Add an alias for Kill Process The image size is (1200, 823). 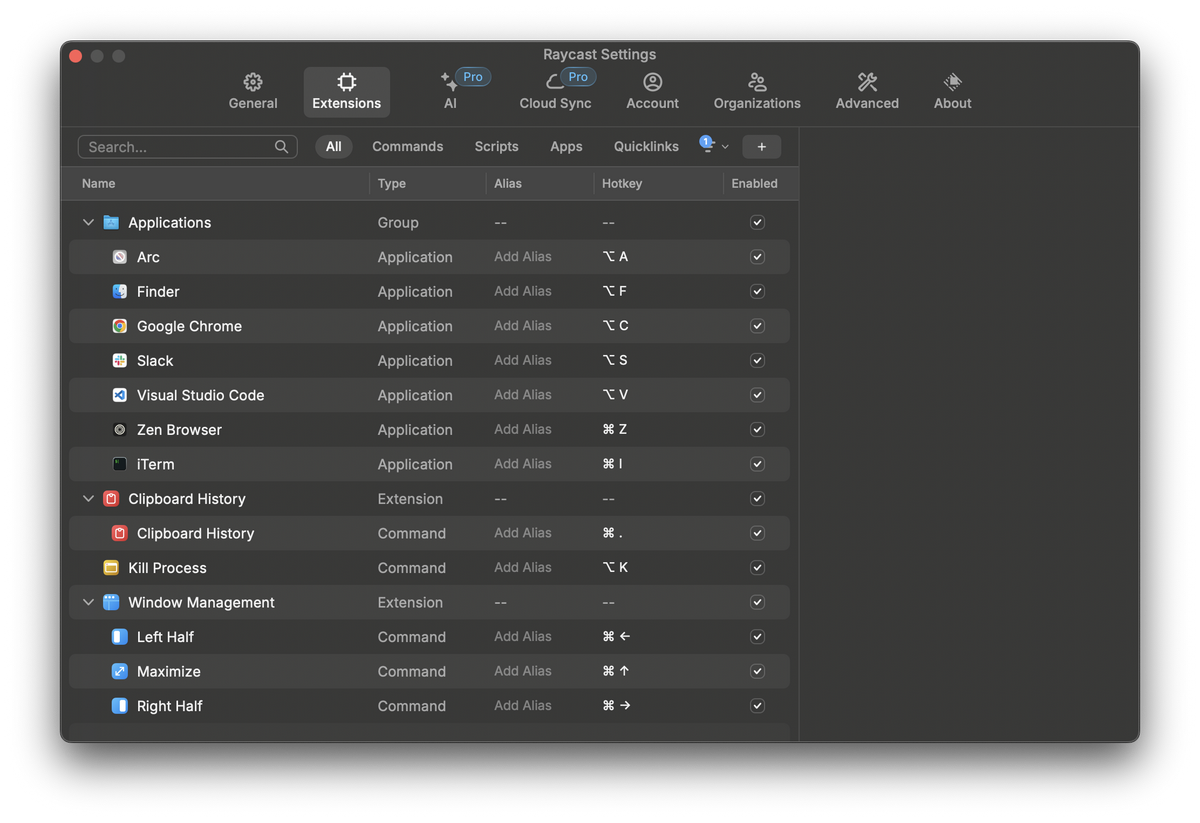click(523, 568)
